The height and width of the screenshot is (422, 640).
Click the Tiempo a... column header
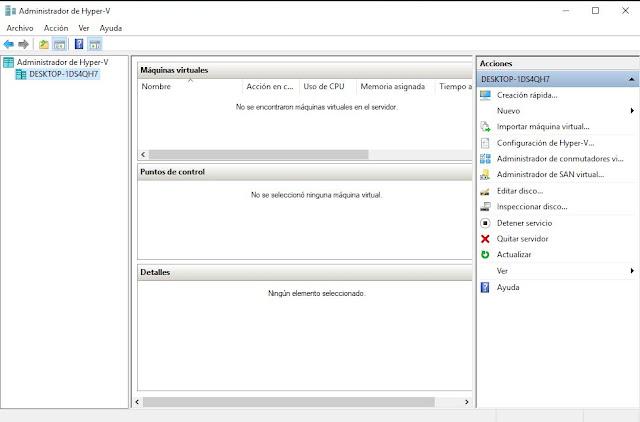click(x=455, y=87)
